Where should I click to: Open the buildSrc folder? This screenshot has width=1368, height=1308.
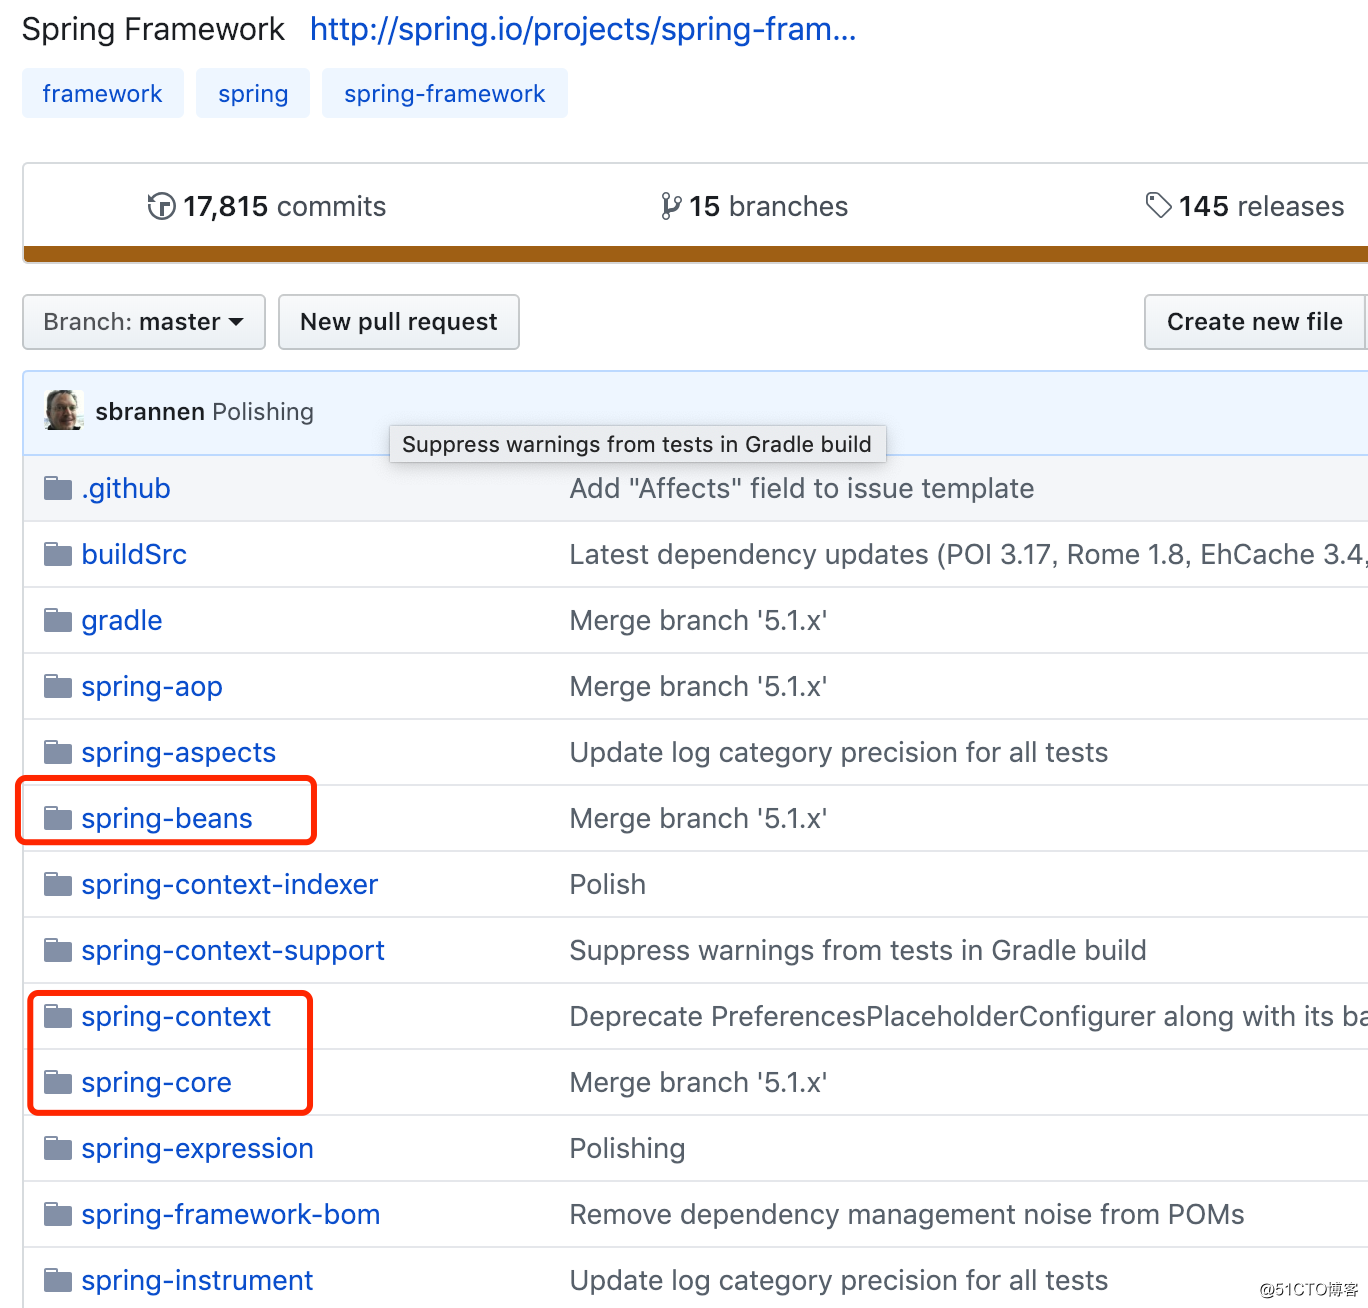(x=134, y=554)
